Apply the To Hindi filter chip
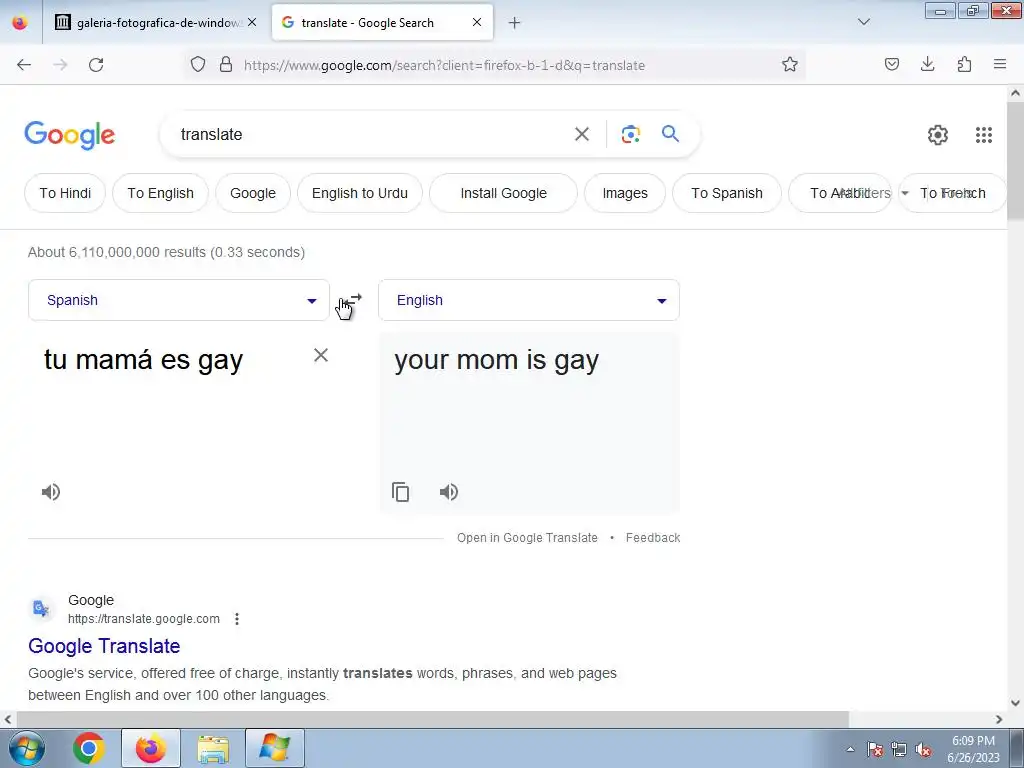 pyautogui.click(x=65, y=193)
